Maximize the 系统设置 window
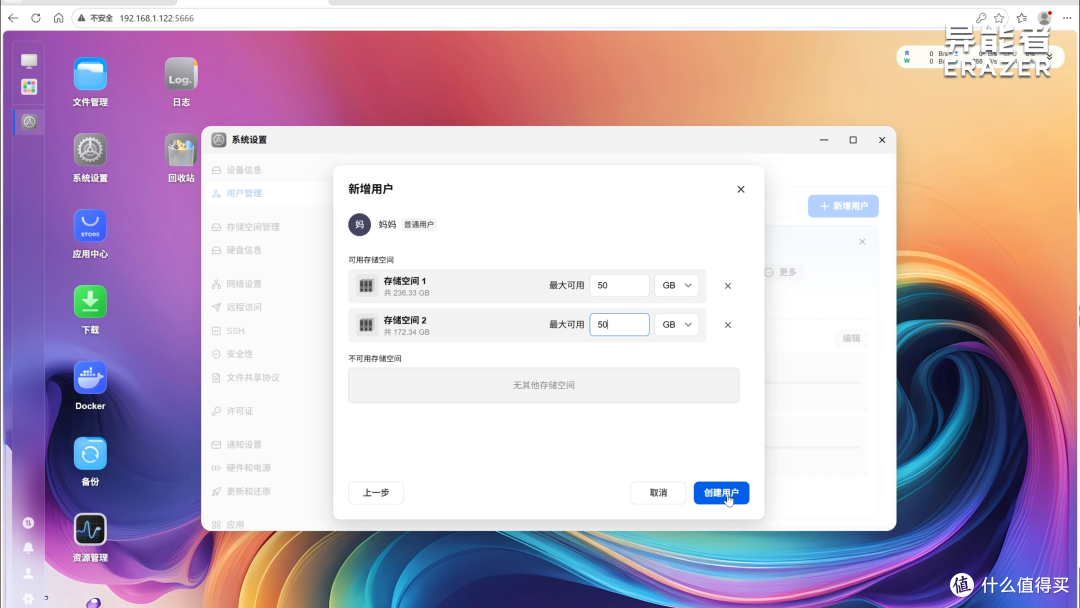The height and width of the screenshot is (608, 1080). pyautogui.click(x=853, y=140)
